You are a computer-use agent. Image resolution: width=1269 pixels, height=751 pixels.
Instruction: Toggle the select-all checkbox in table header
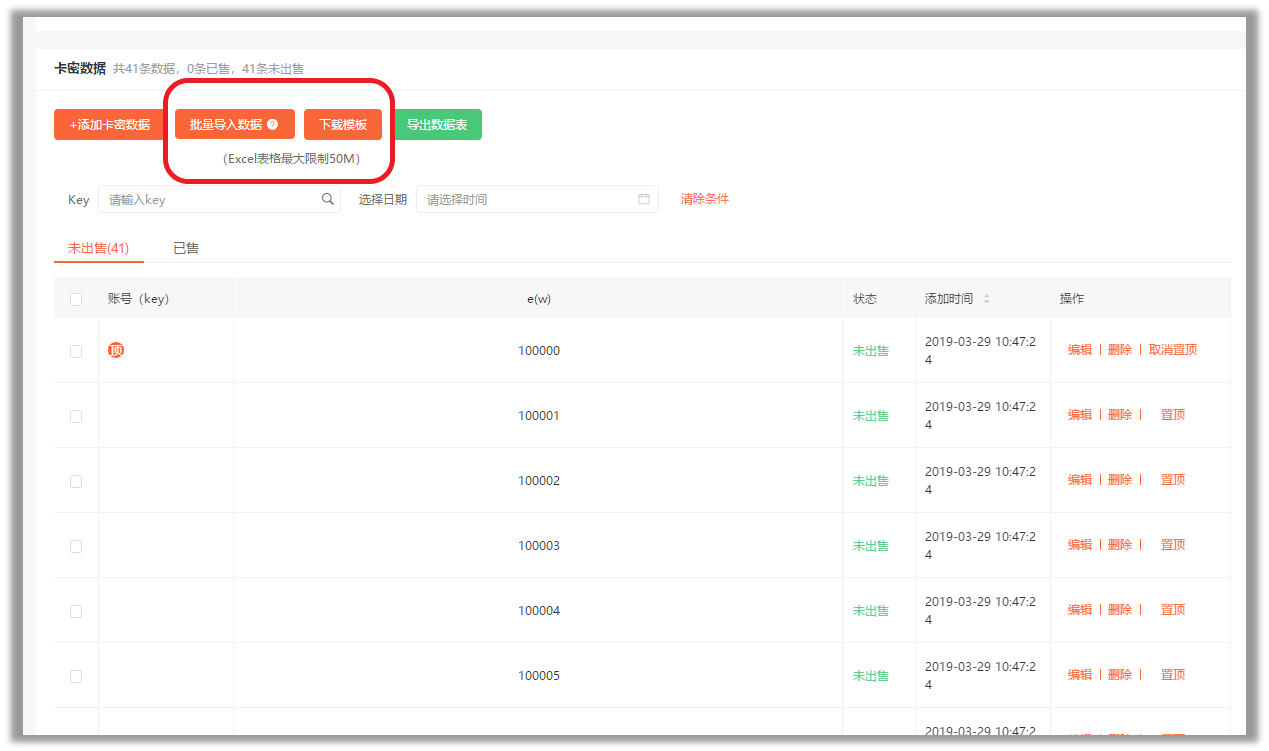[x=76, y=299]
